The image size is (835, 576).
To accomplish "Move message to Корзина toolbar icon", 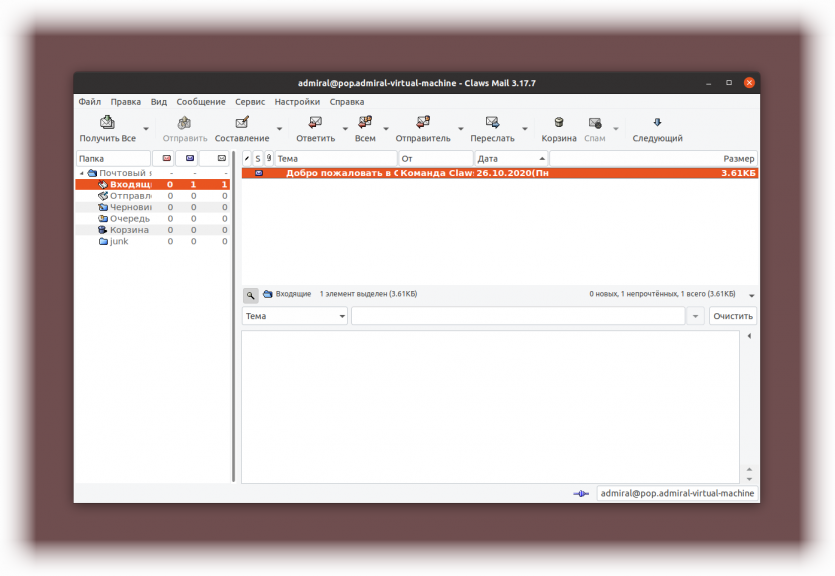I will pos(559,122).
